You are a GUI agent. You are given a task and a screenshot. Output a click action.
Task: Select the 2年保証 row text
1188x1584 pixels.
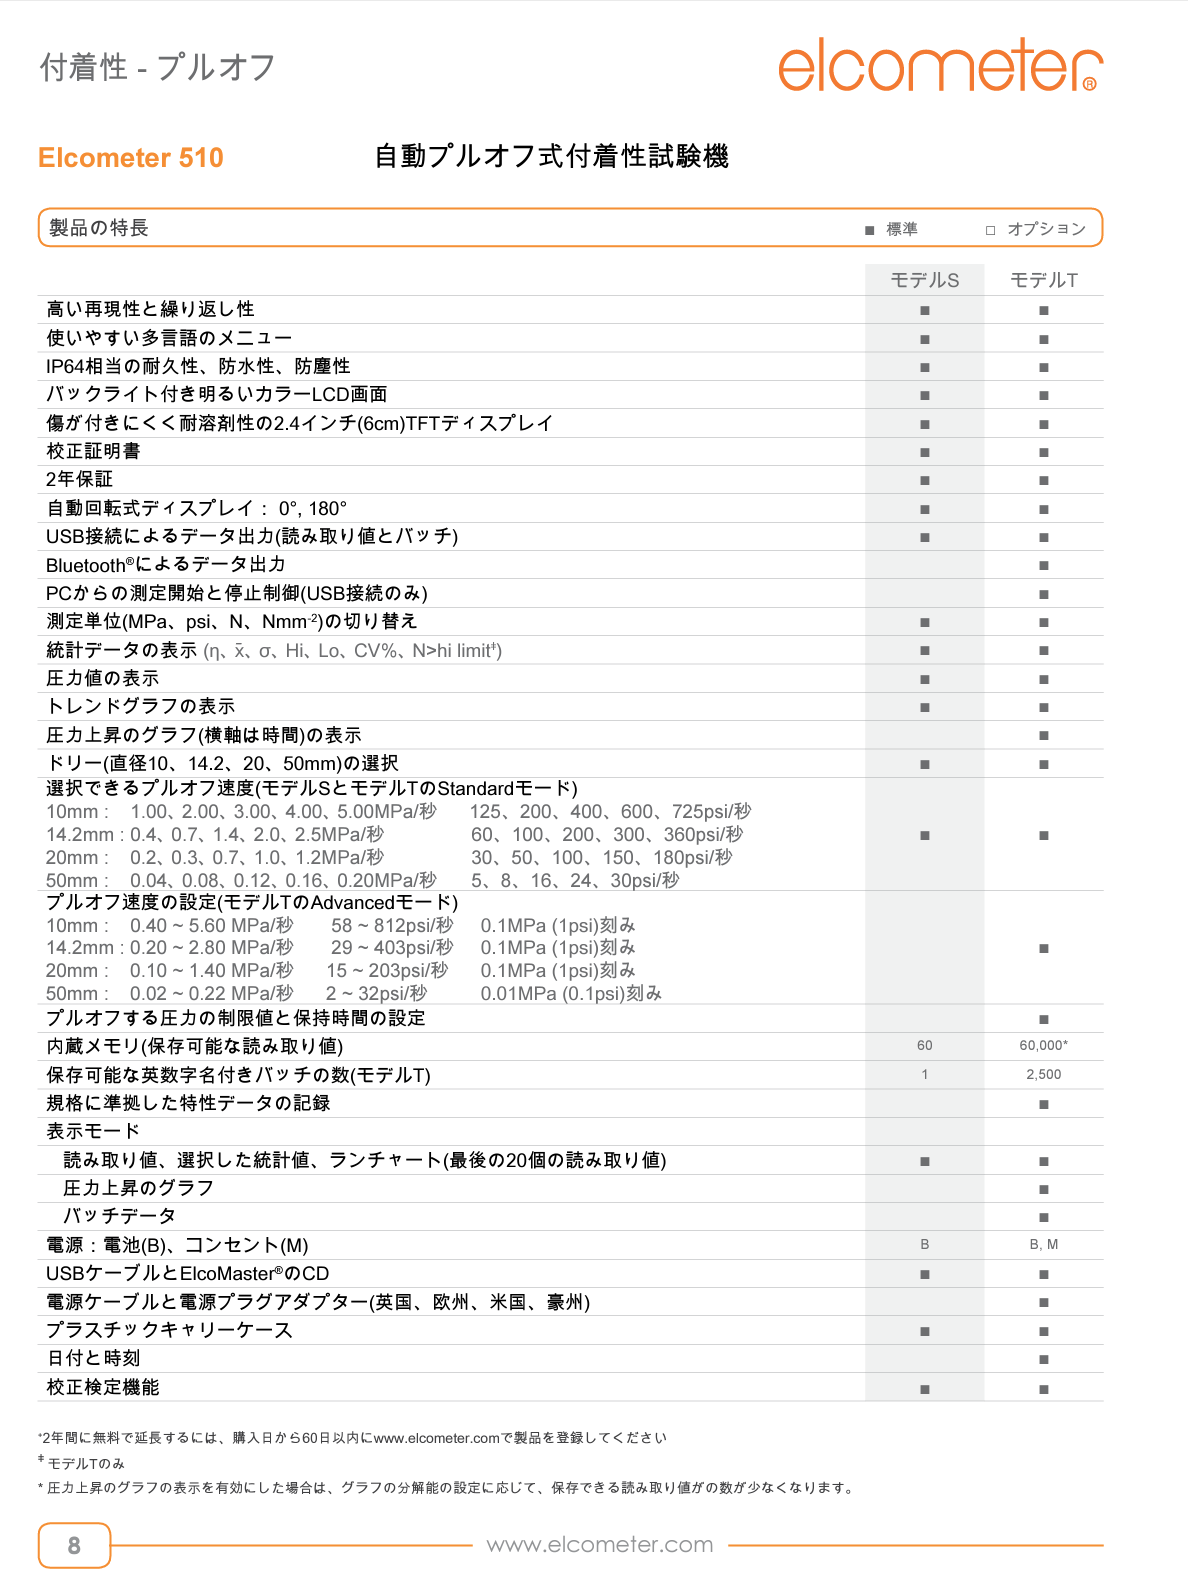point(79,479)
